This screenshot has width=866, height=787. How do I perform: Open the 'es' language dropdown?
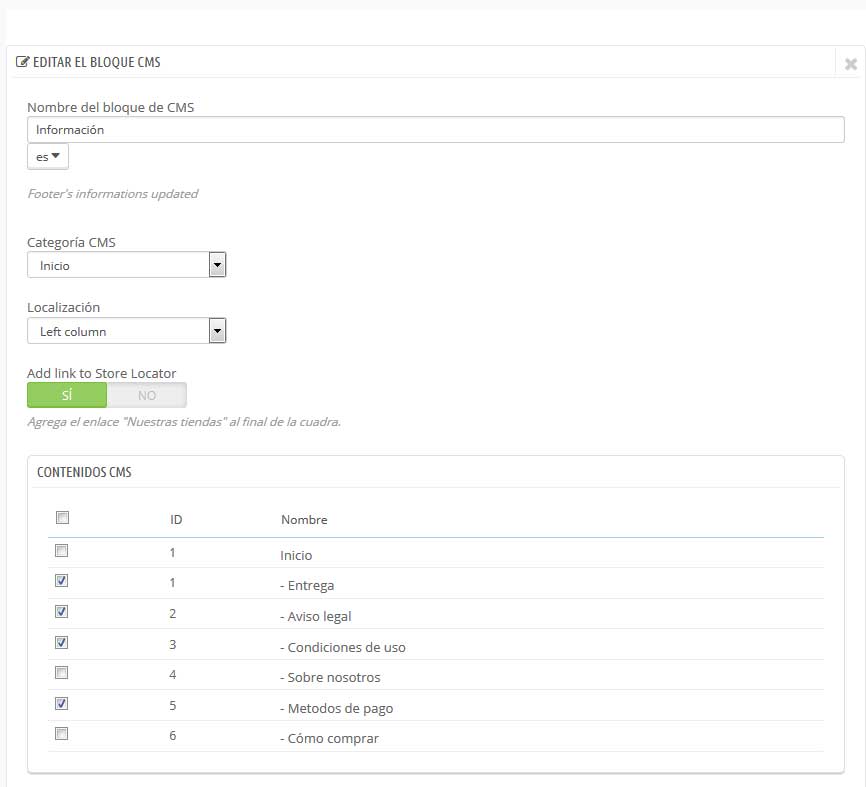pyautogui.click(x=47, y=157)
